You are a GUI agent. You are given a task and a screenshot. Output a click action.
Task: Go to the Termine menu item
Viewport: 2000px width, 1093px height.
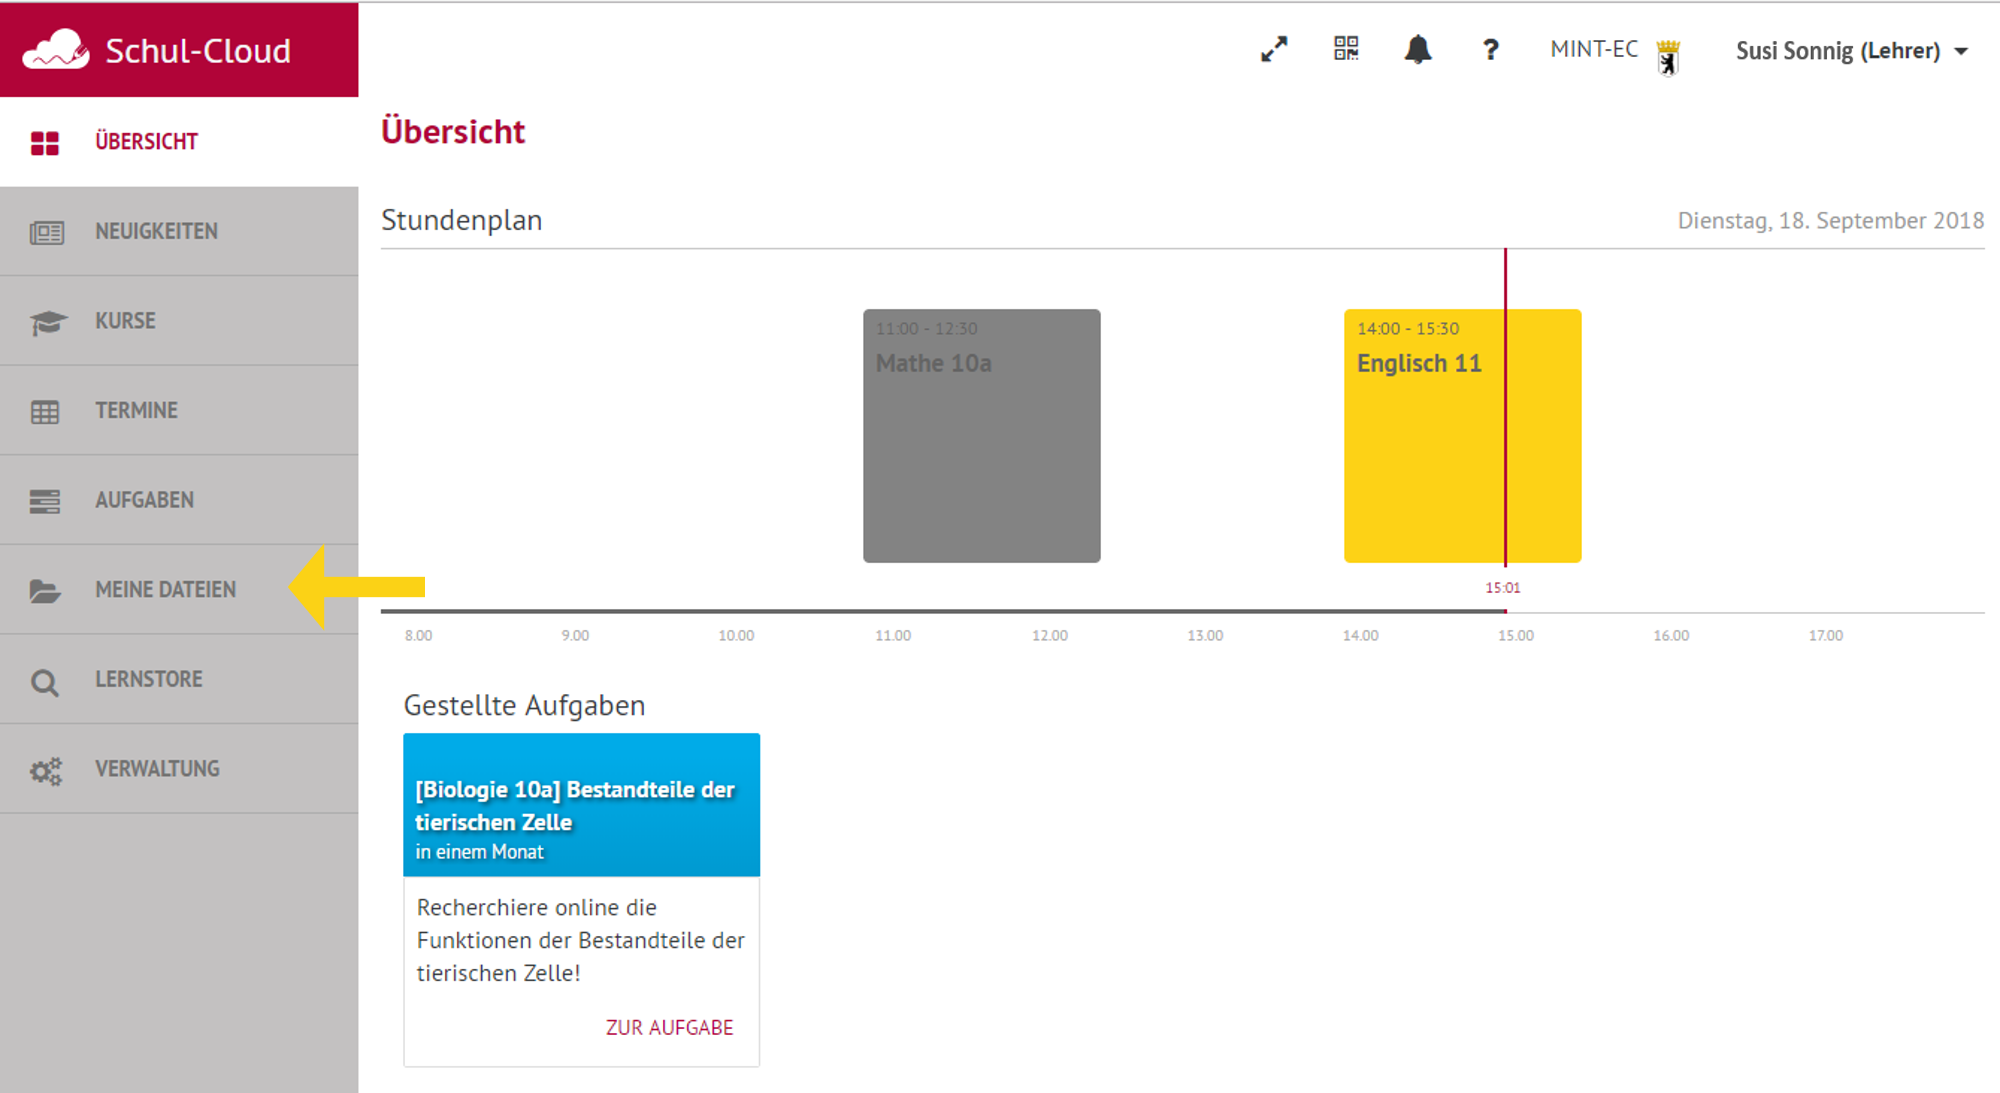[x=179, y=410]
